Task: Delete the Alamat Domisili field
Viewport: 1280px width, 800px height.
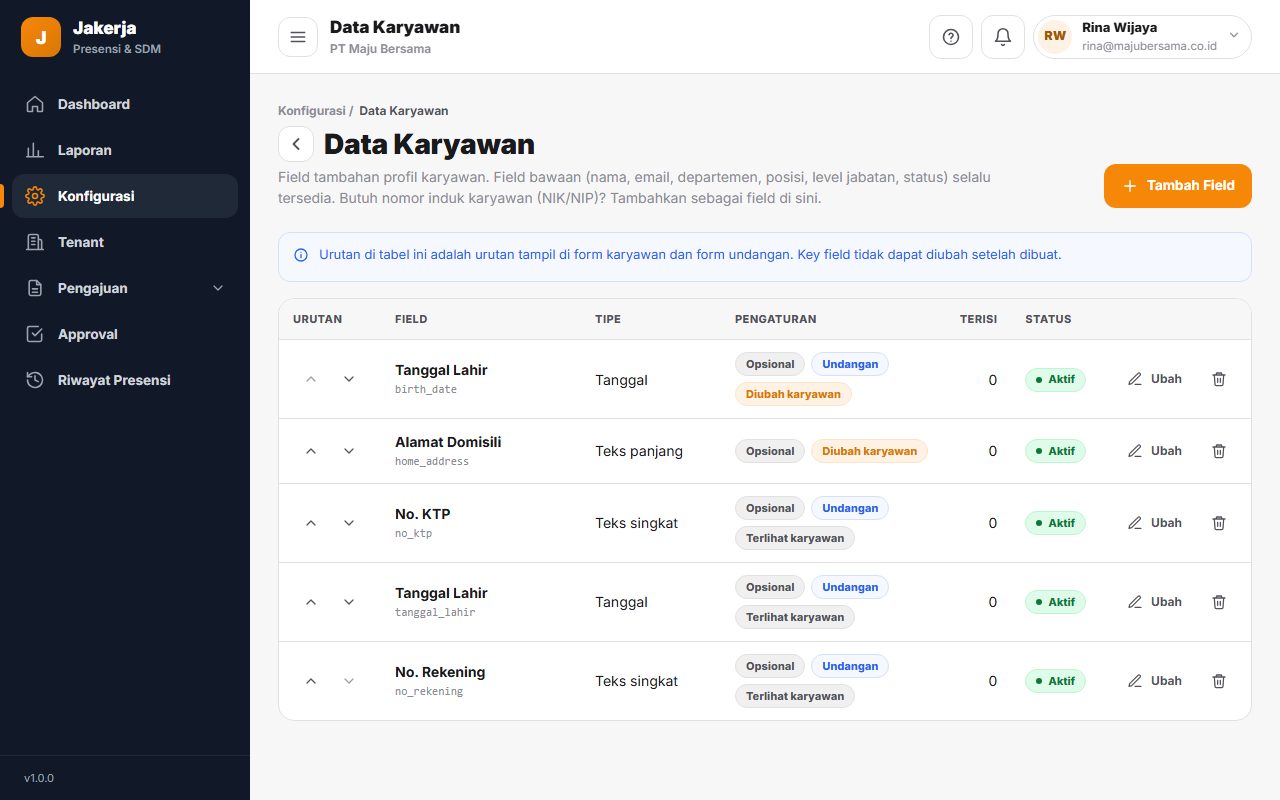Action: (1218, 451)
